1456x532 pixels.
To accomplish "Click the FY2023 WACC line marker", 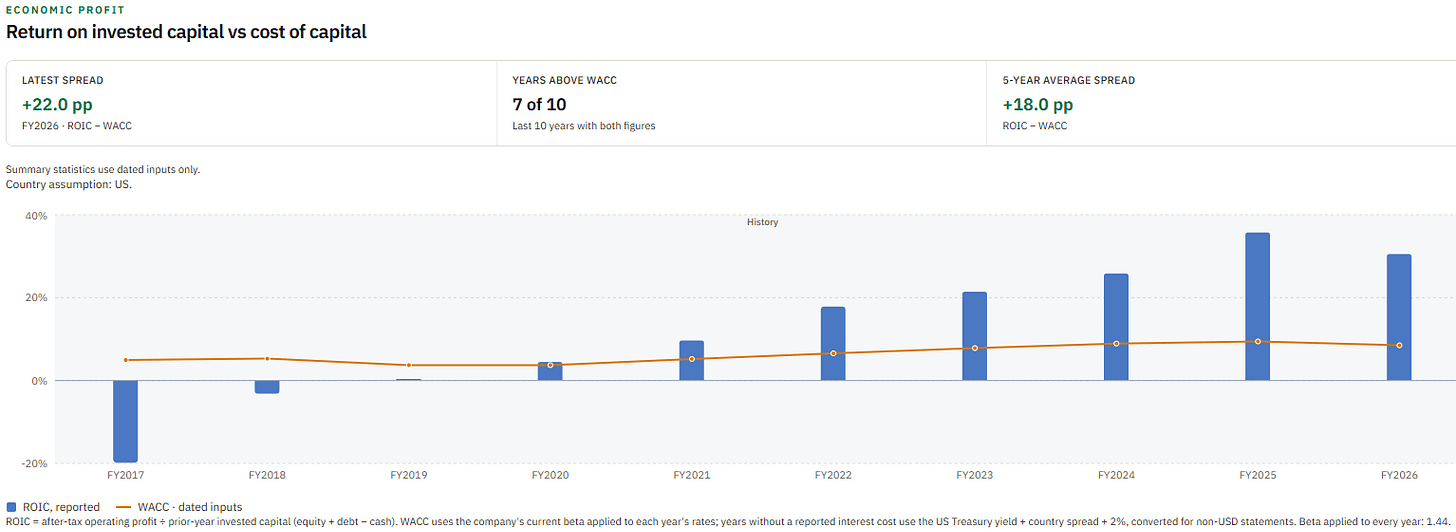I will 975,348.
